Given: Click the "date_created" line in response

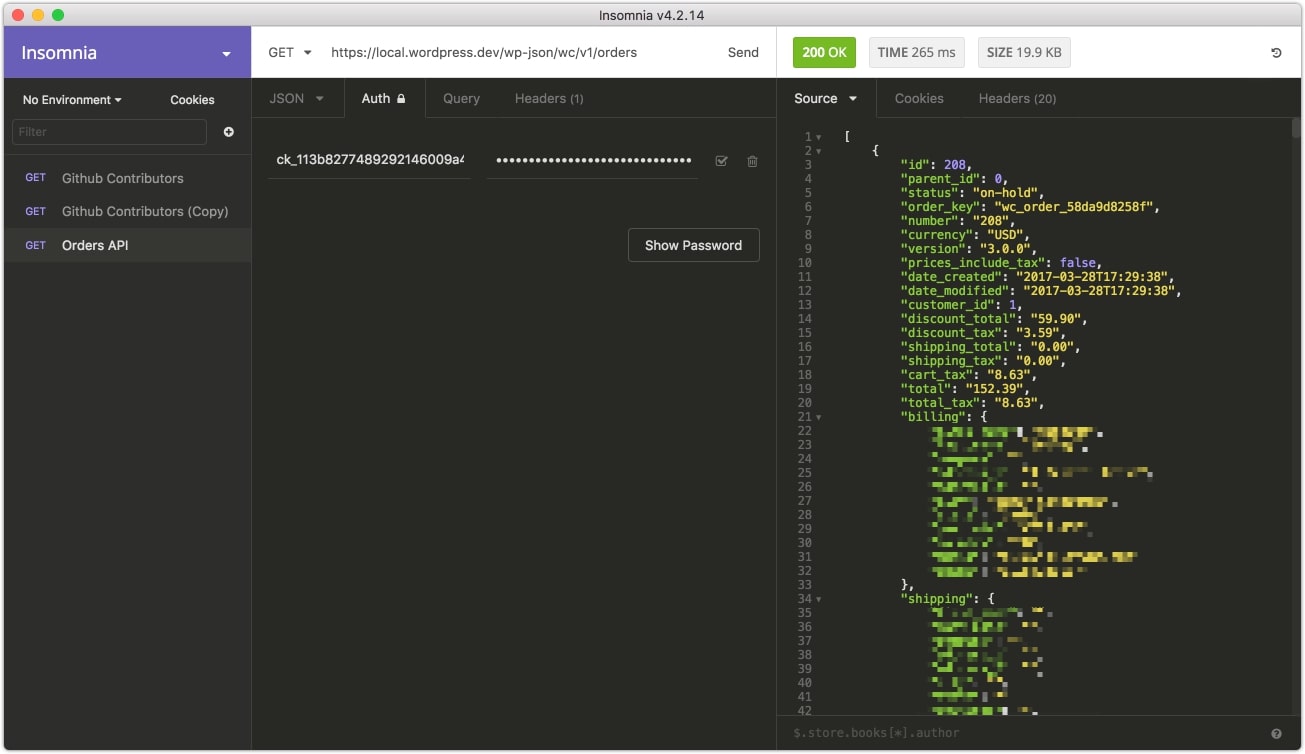Looking at the screenshot, I should [x=1039, y=277].
